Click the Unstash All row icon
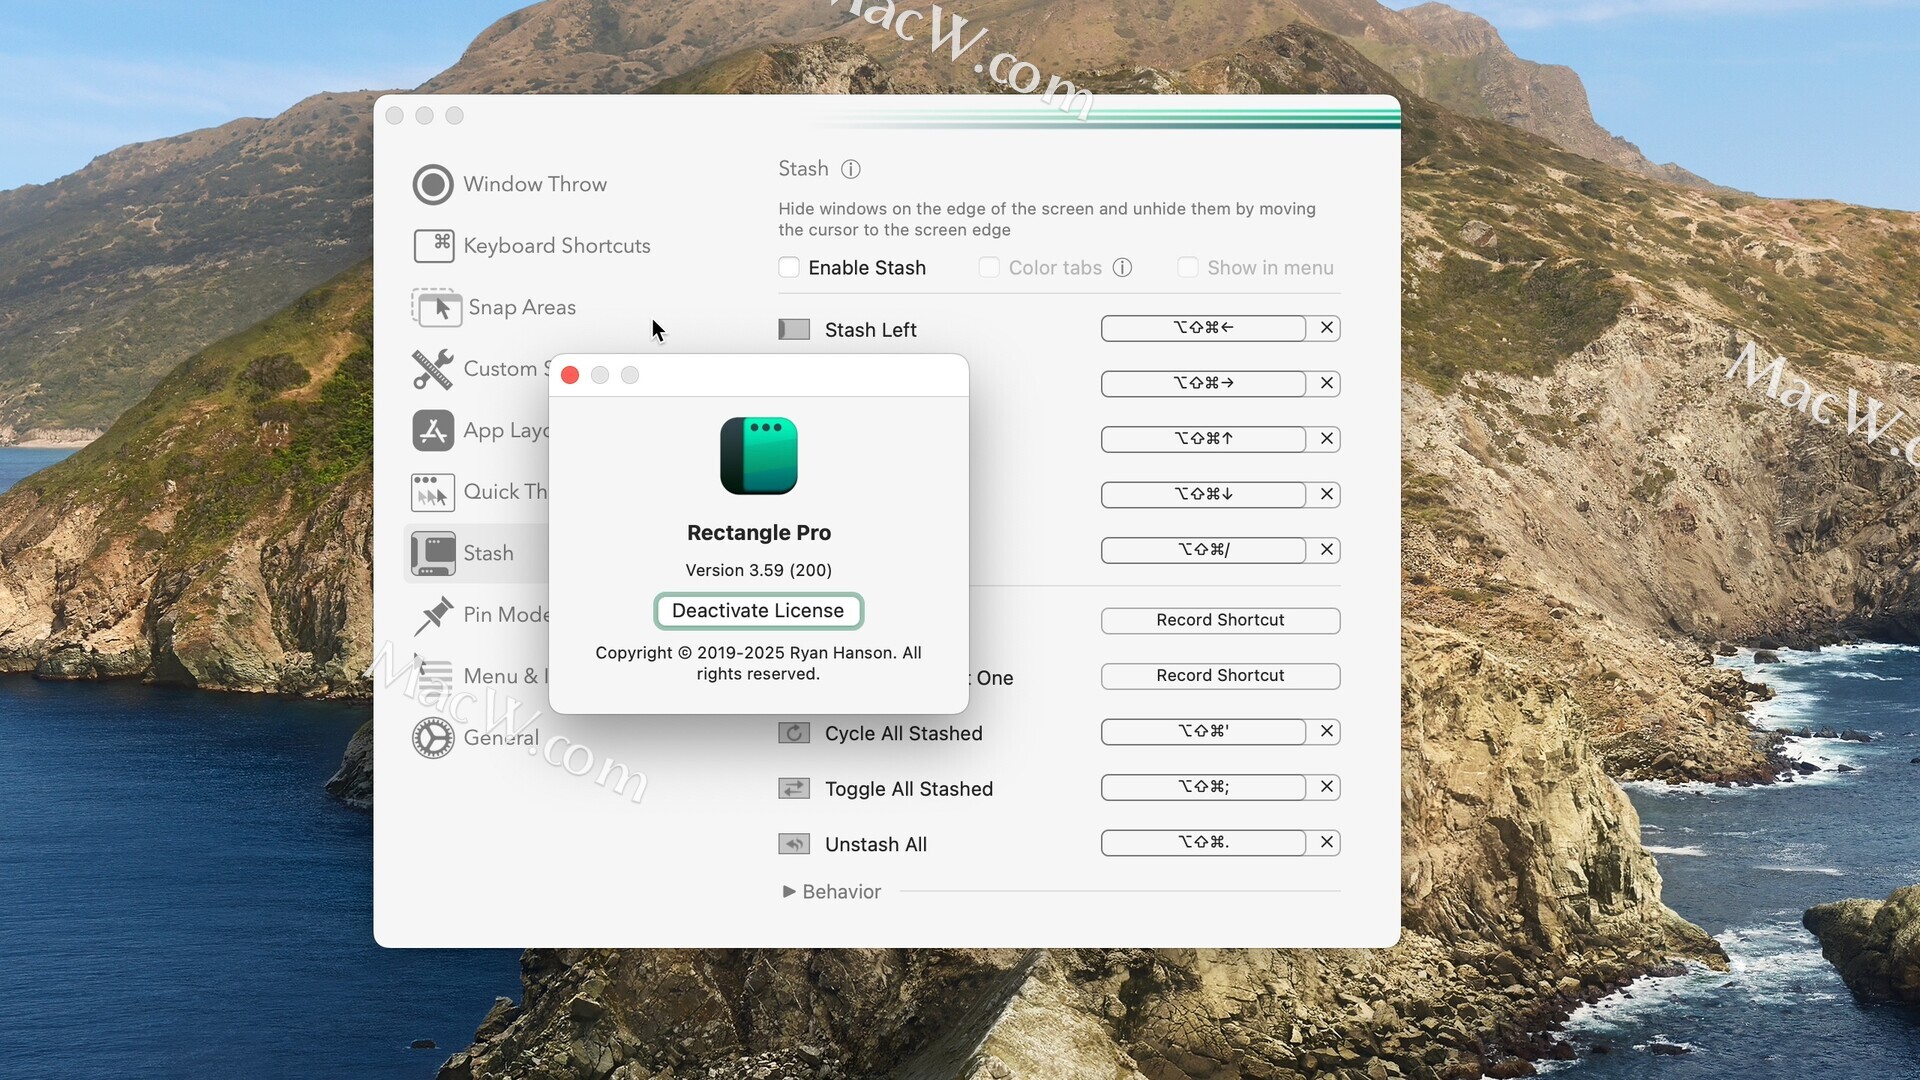This screenshot has height=1080, width=1920. point(794,844)
